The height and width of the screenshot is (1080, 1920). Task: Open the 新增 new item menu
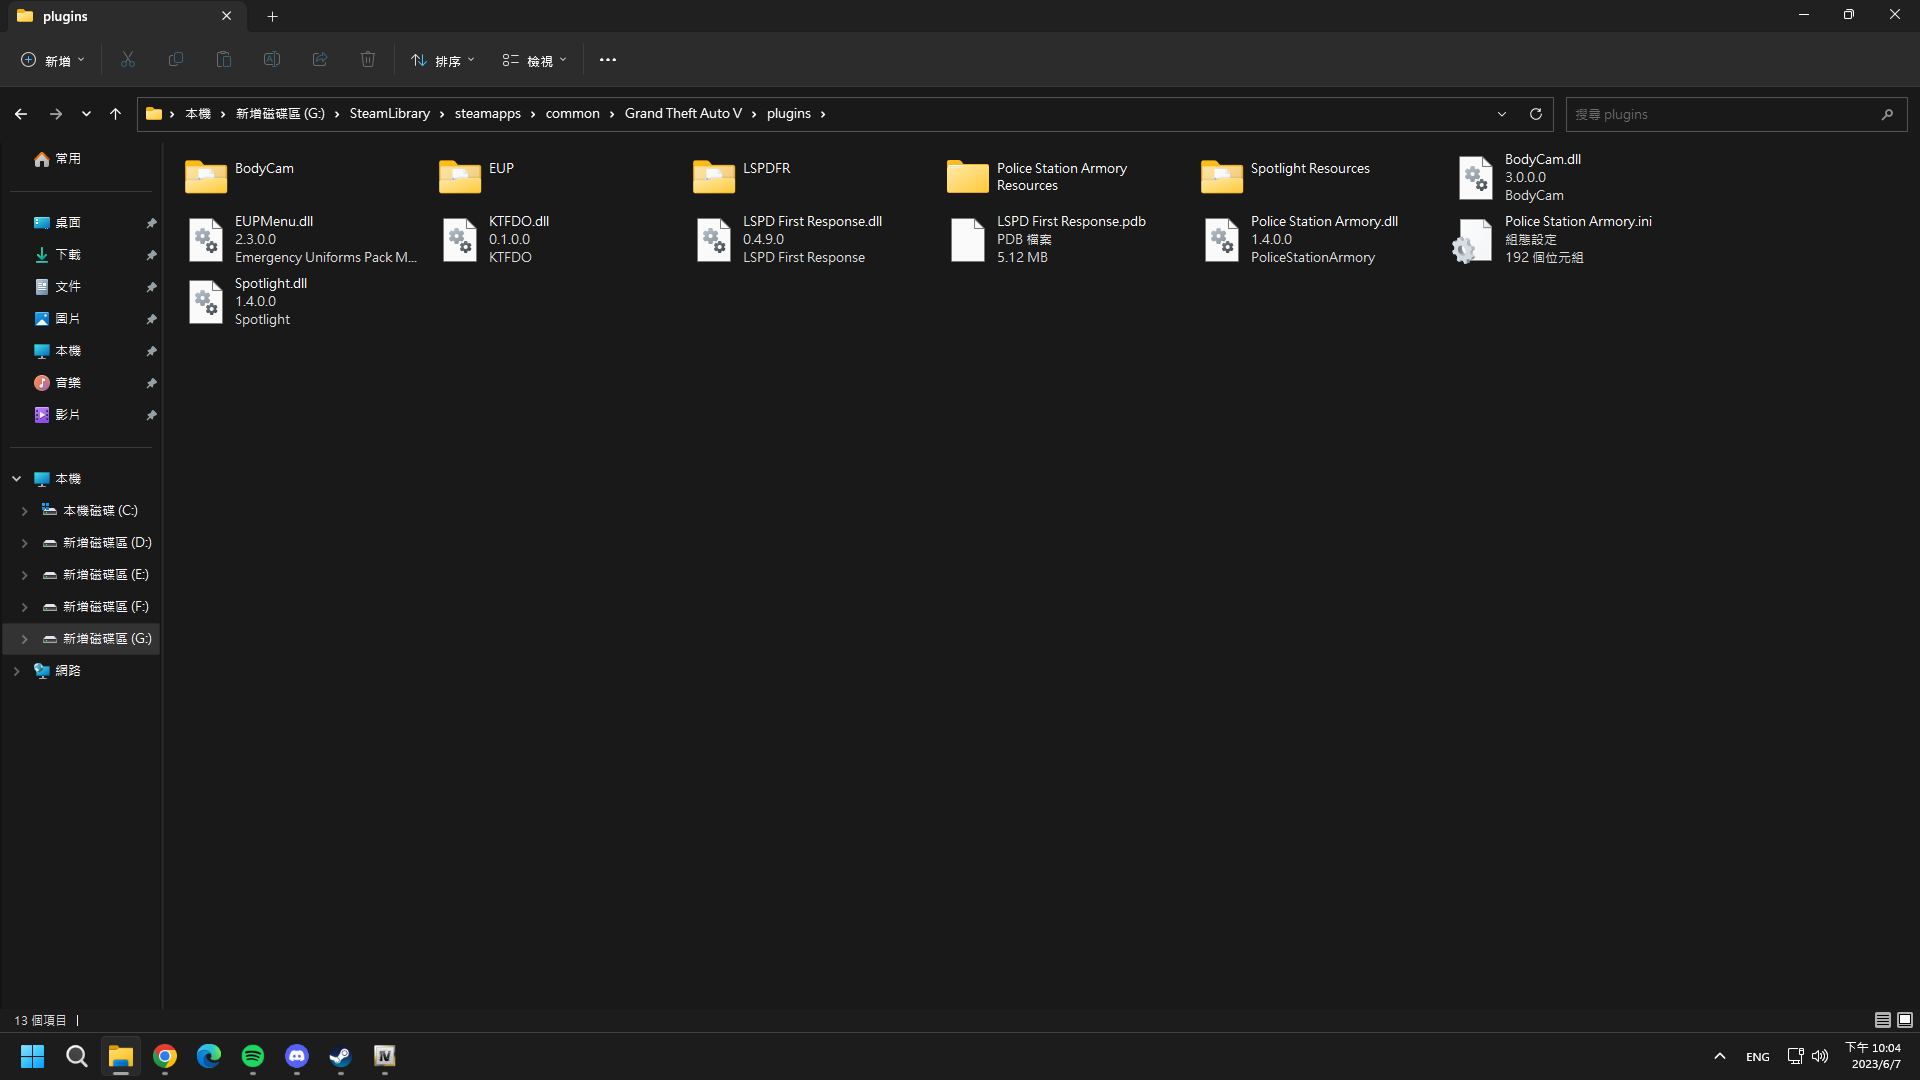click(53, 60)
